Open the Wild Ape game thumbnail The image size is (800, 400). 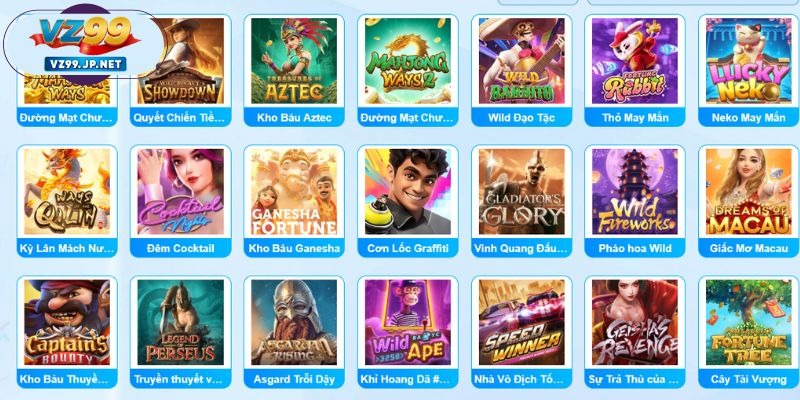click(x=408, y=322)
